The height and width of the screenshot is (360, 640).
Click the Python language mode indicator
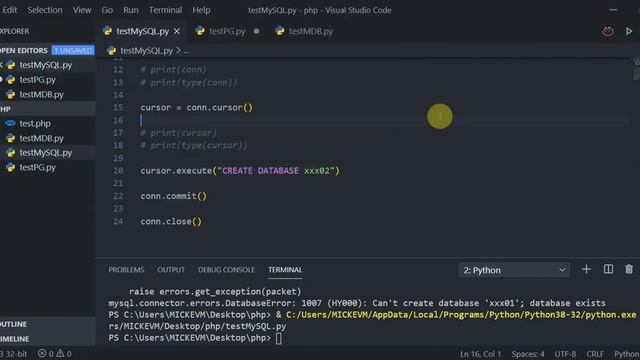[627, 354]
